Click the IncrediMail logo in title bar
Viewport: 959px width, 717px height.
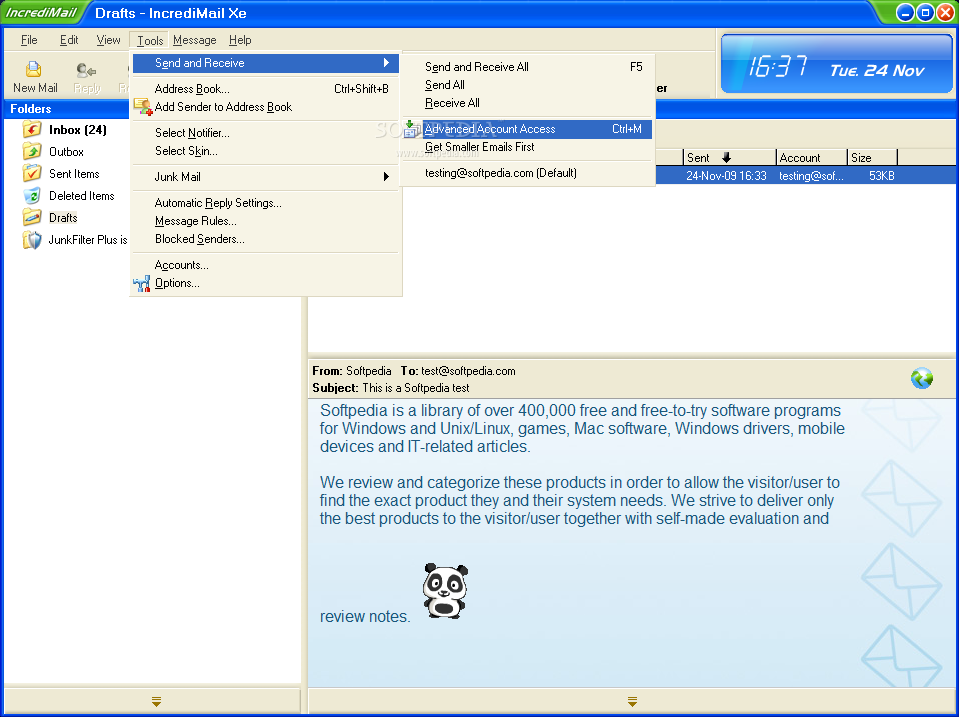(x=41, y=12)
